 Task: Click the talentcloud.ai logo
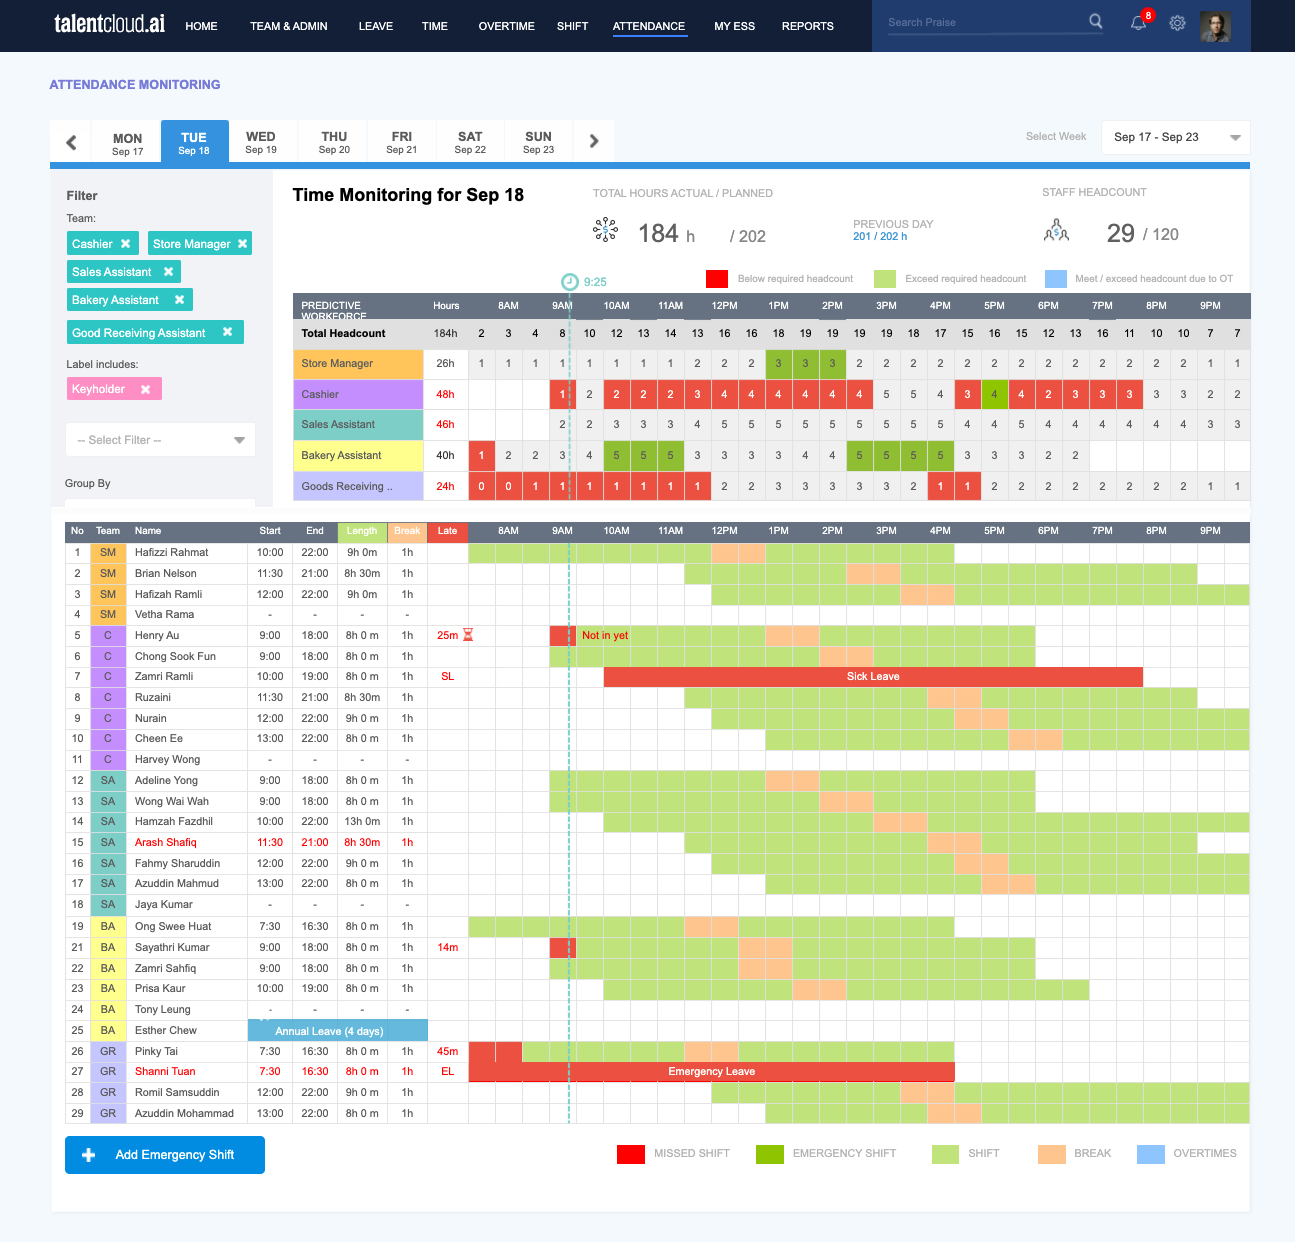point(110,24)
